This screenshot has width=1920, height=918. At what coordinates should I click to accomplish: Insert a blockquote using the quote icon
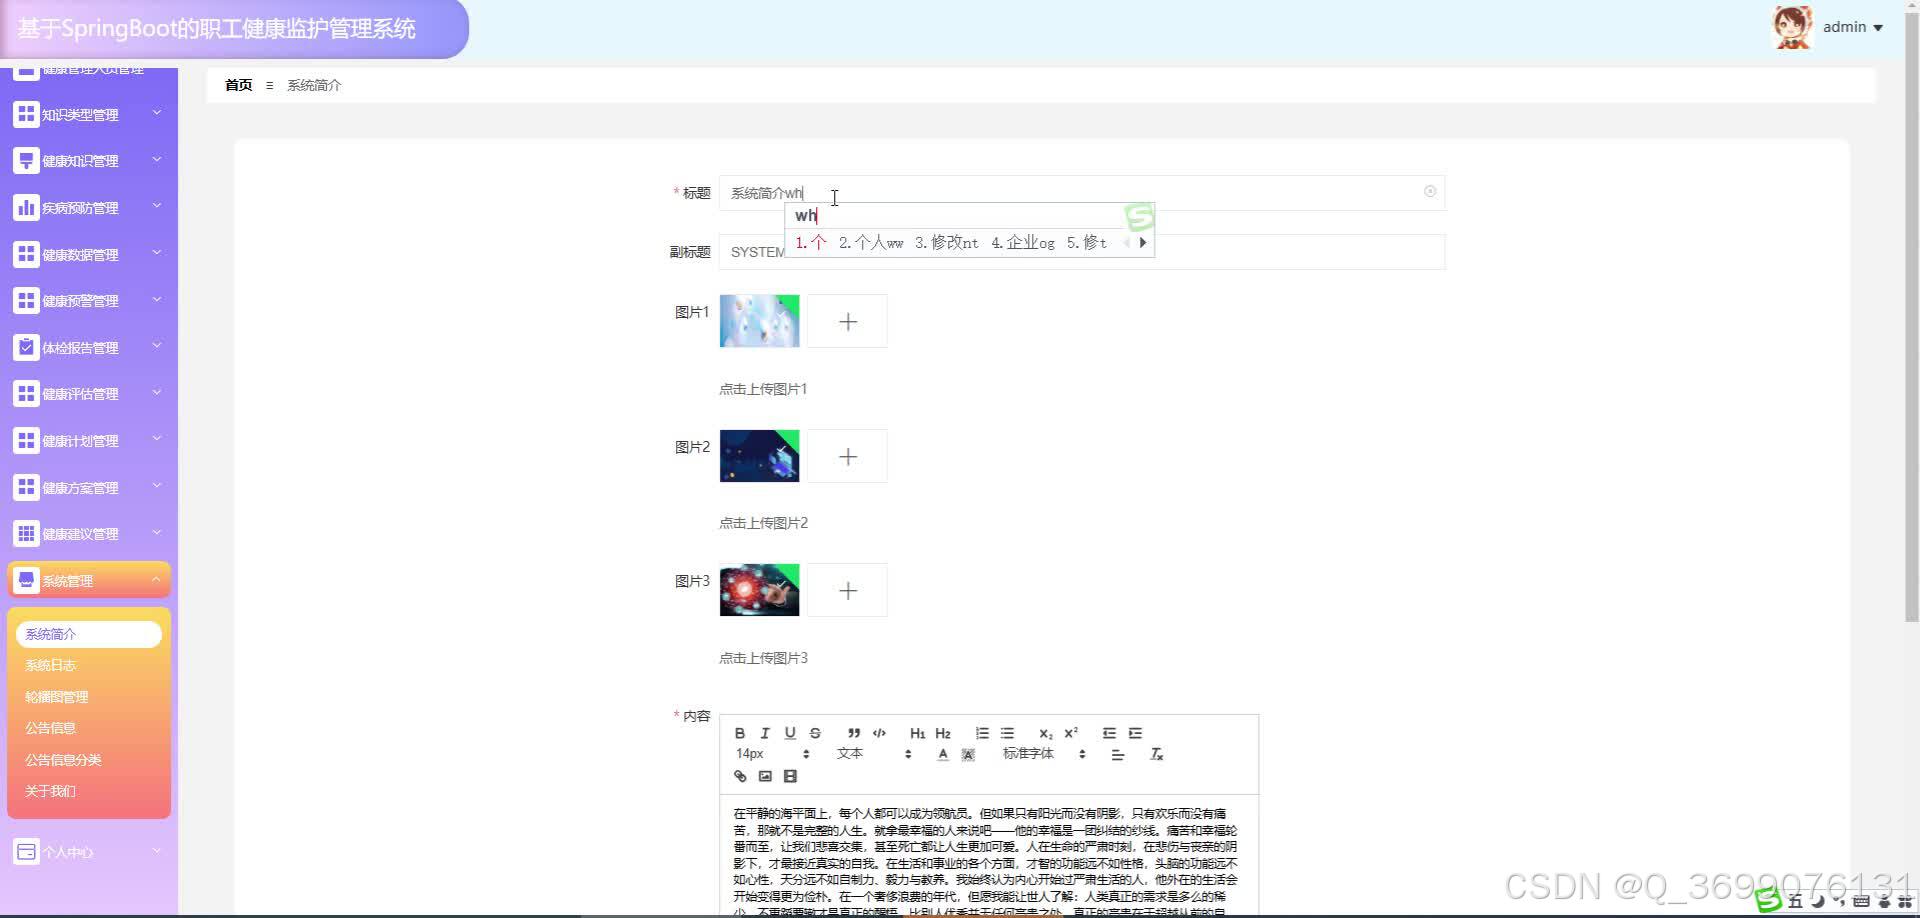point(854,733)
